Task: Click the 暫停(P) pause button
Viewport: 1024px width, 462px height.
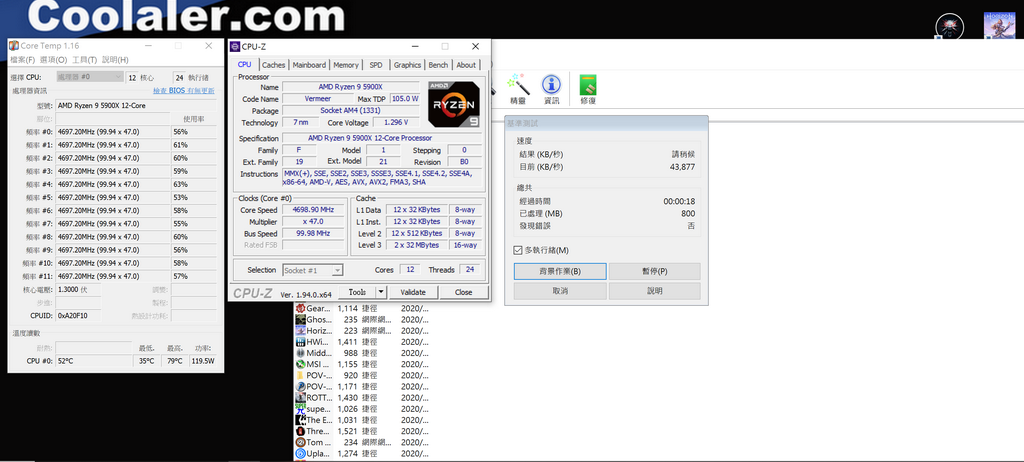Action: (x=655, y=271)
